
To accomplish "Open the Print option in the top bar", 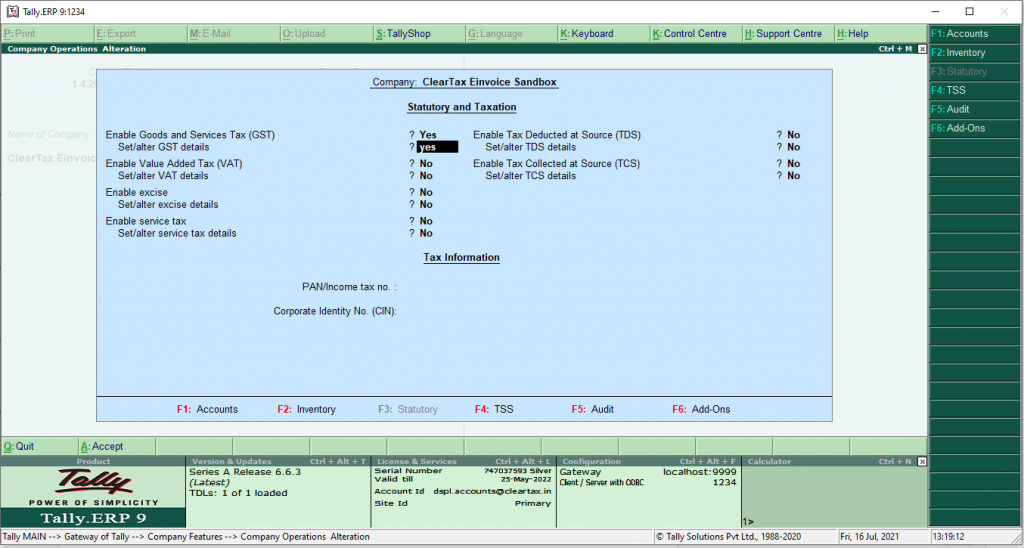I will (46, 33).
